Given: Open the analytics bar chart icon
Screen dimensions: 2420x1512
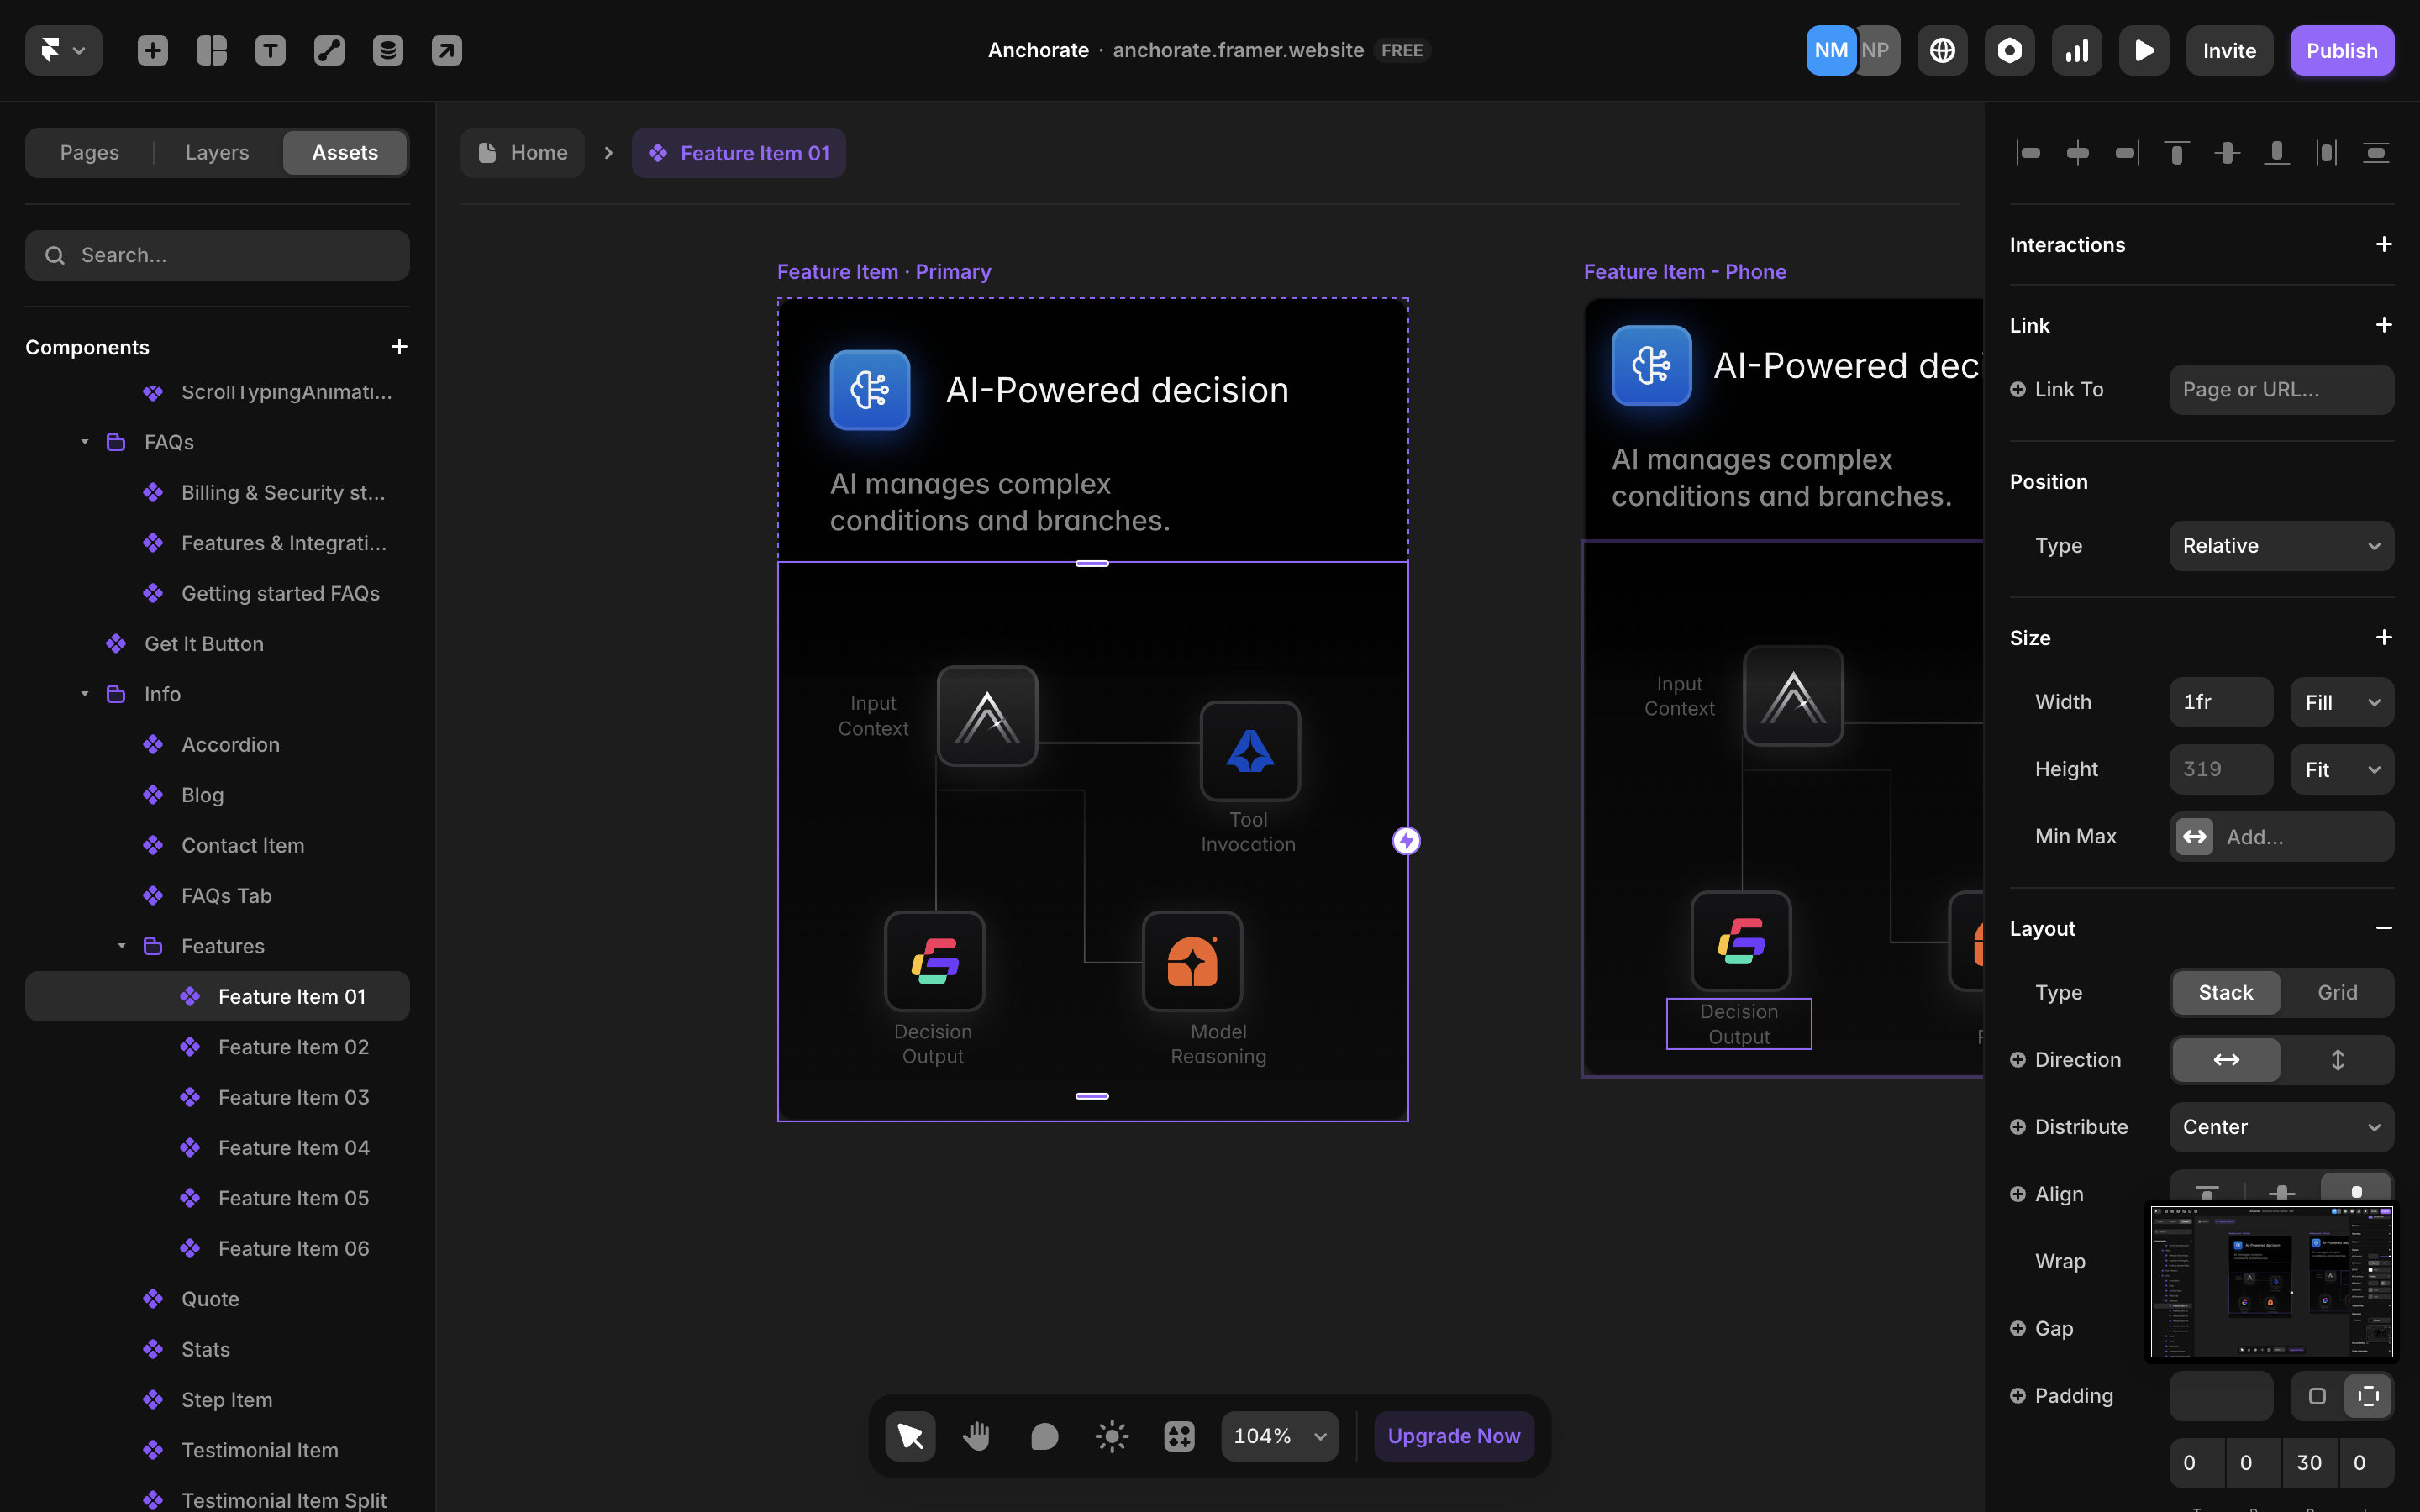Looking at the screenshot, I should [x=2077, y=50].
